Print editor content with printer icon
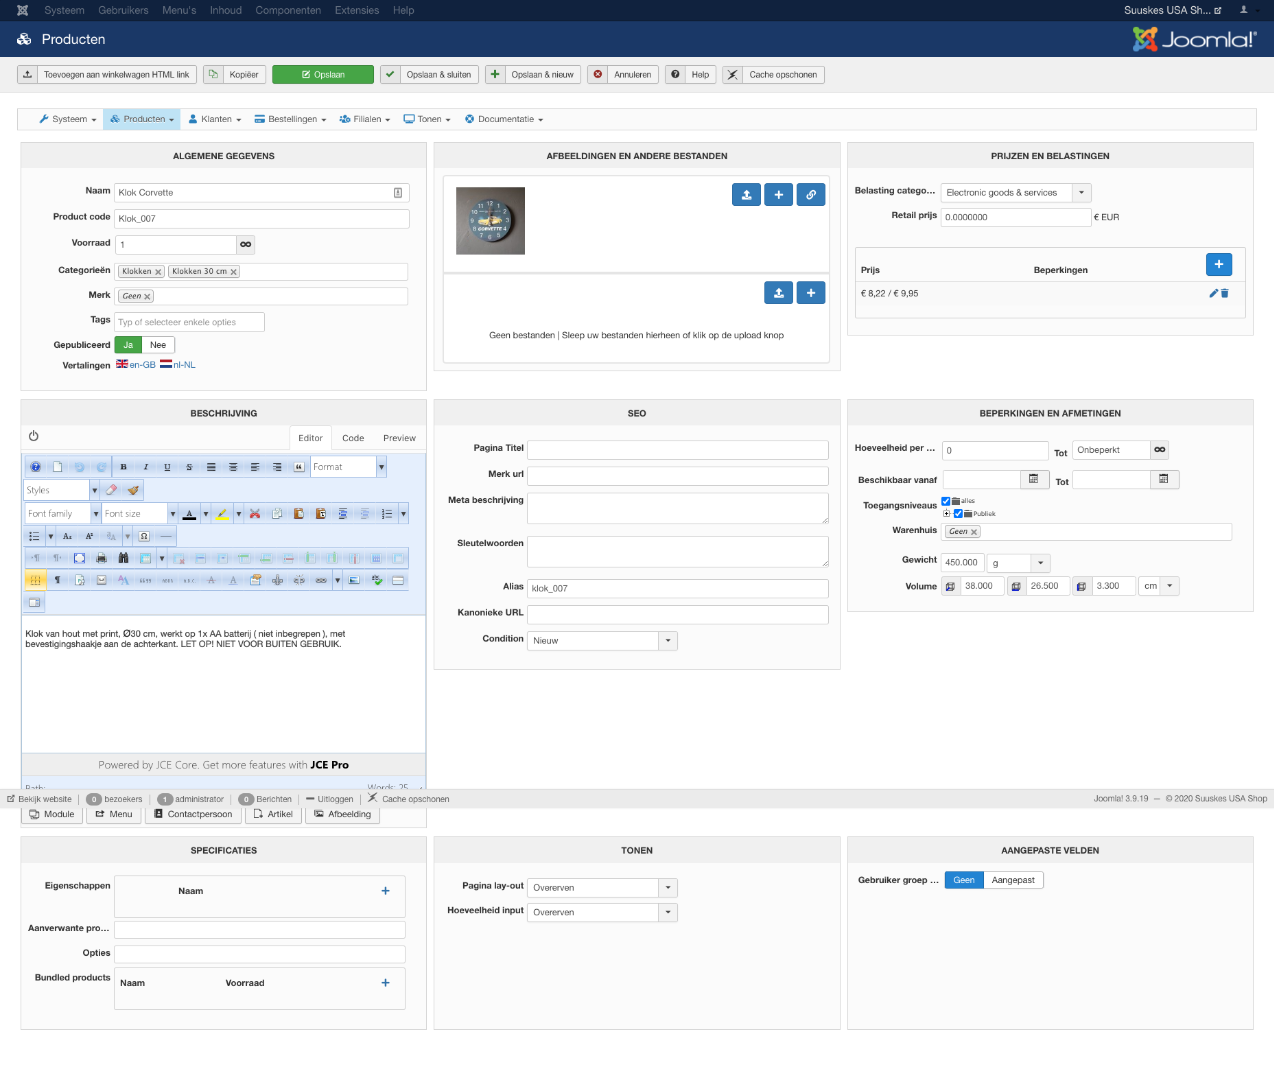The image size is (1274, 1080). tap(101, 558)
